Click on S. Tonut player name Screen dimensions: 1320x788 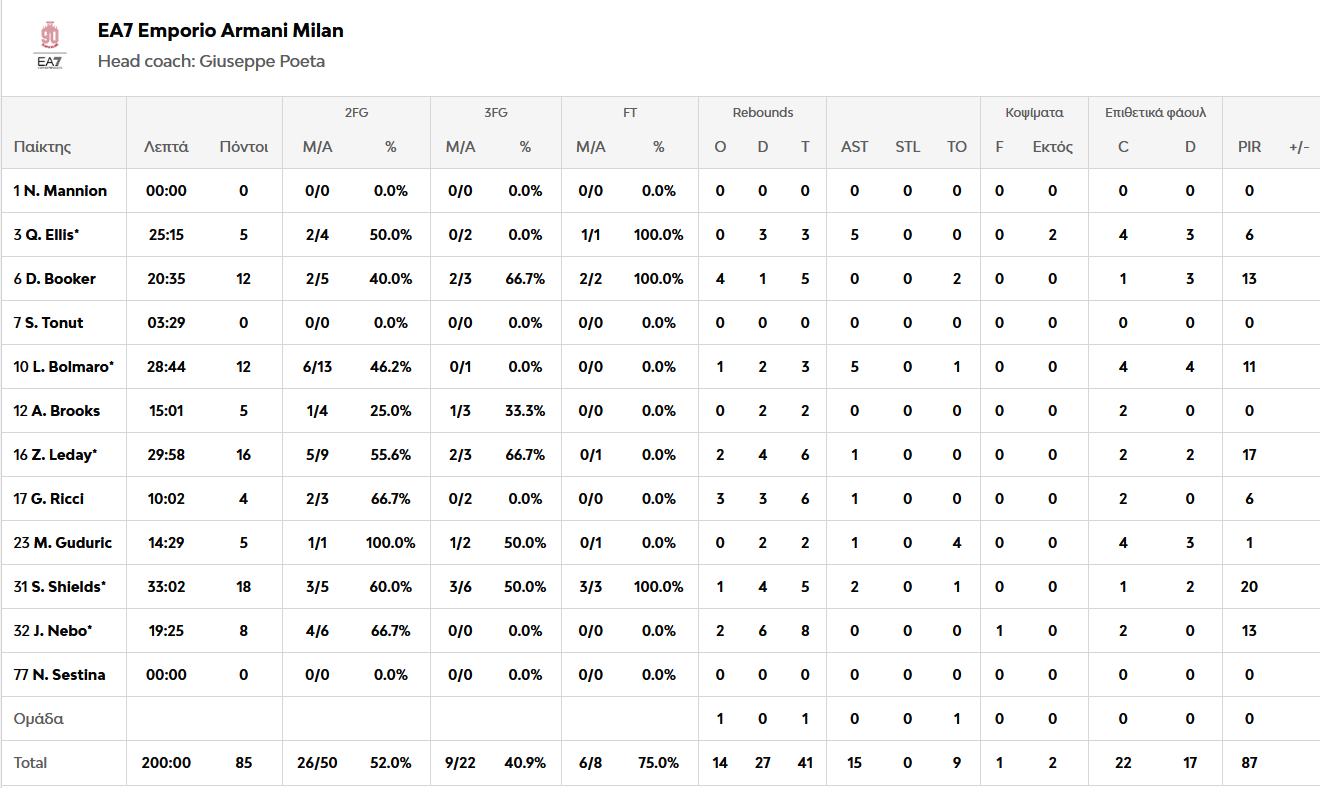tap(48, 323)
